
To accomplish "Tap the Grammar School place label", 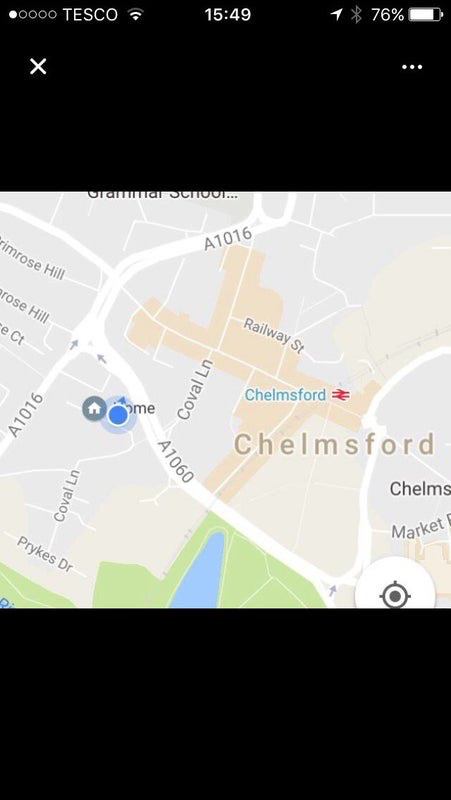I will 162,194.
